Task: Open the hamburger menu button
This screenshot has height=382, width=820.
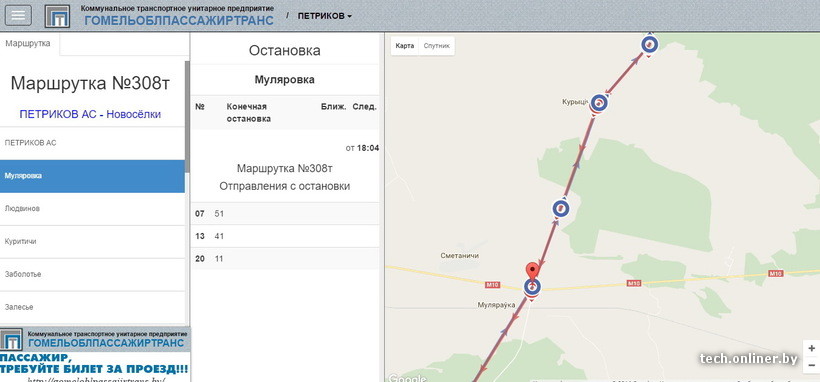Action: (x=18, y=15)
